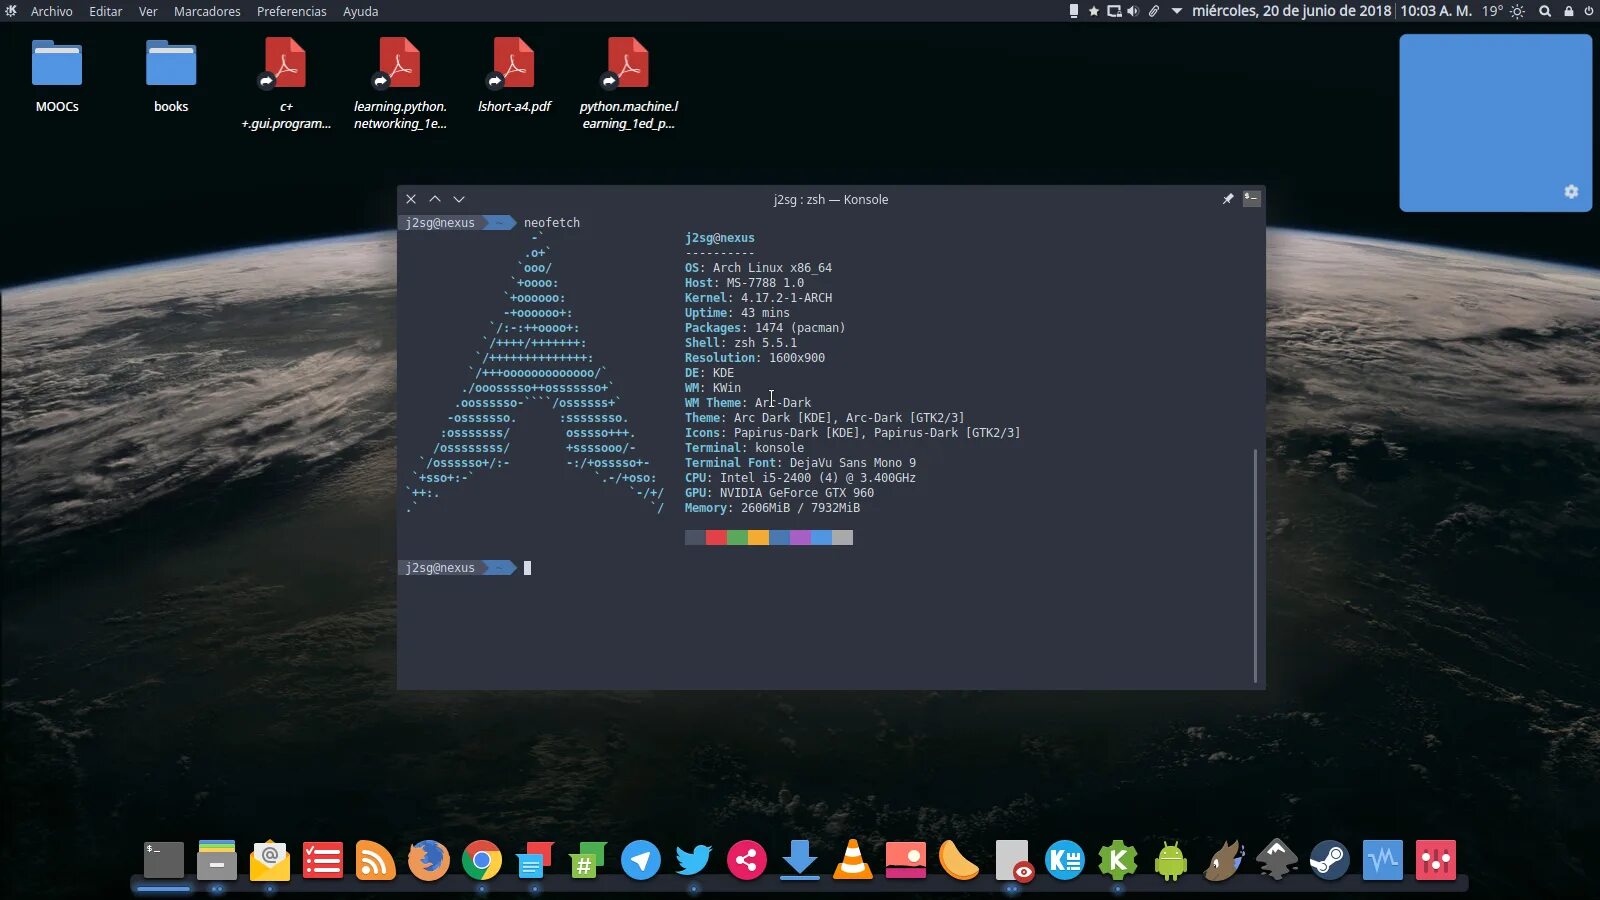Open the mail client icon in the dock
The height and width of the screenshot is (900, 1600).
[x=270, y=860]
